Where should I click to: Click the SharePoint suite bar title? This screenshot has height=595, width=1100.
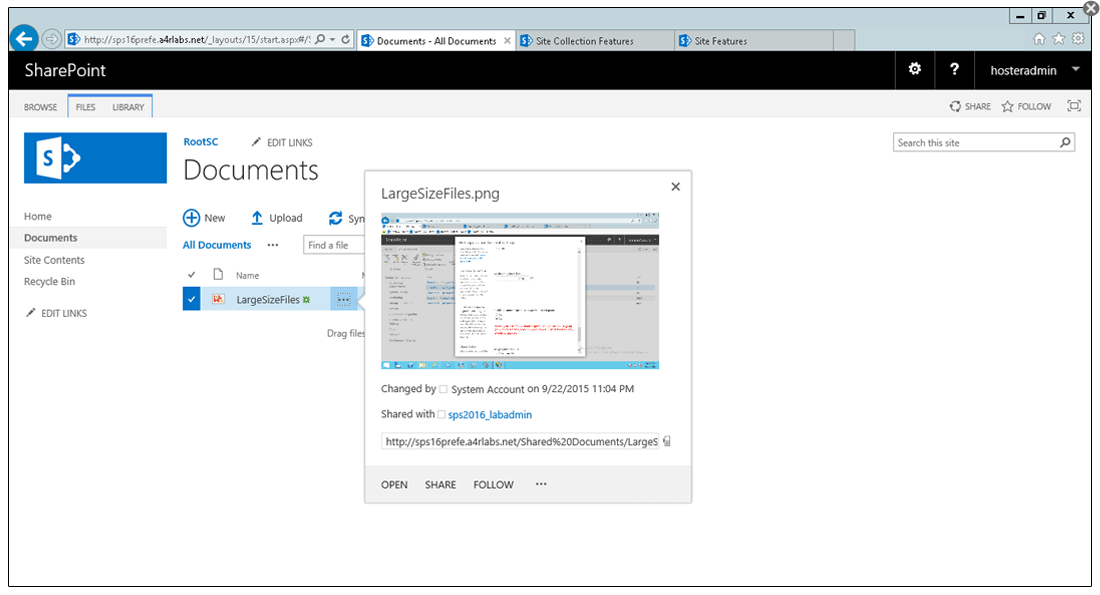65,70
